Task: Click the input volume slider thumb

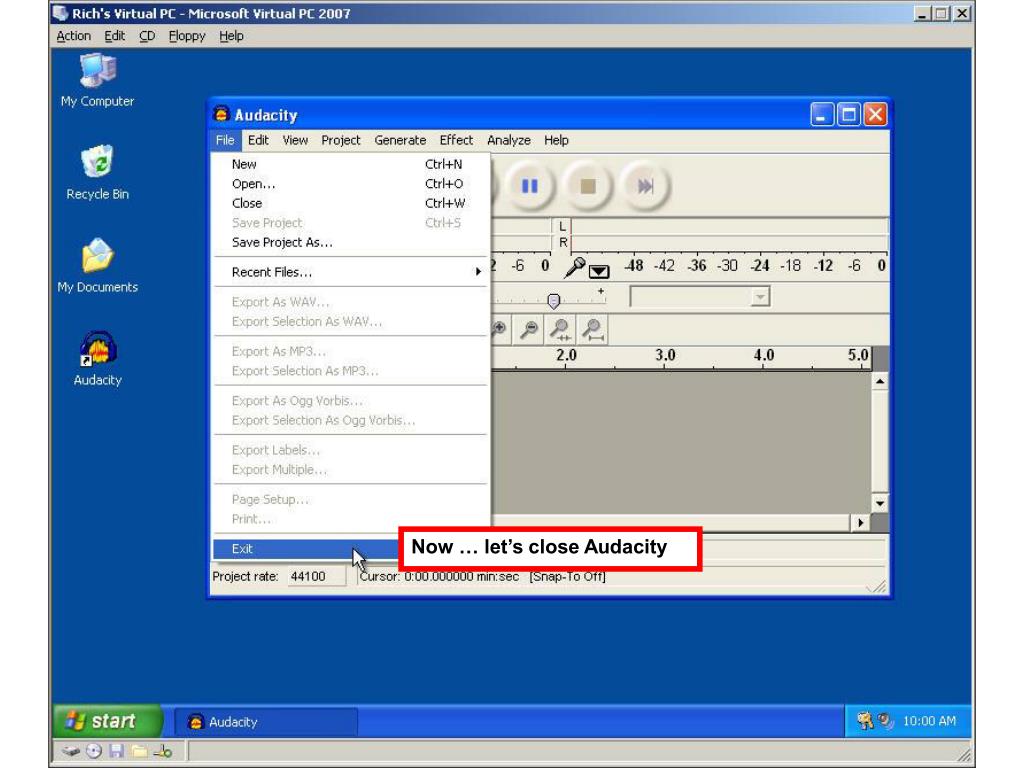Action: tap(554, 300)
